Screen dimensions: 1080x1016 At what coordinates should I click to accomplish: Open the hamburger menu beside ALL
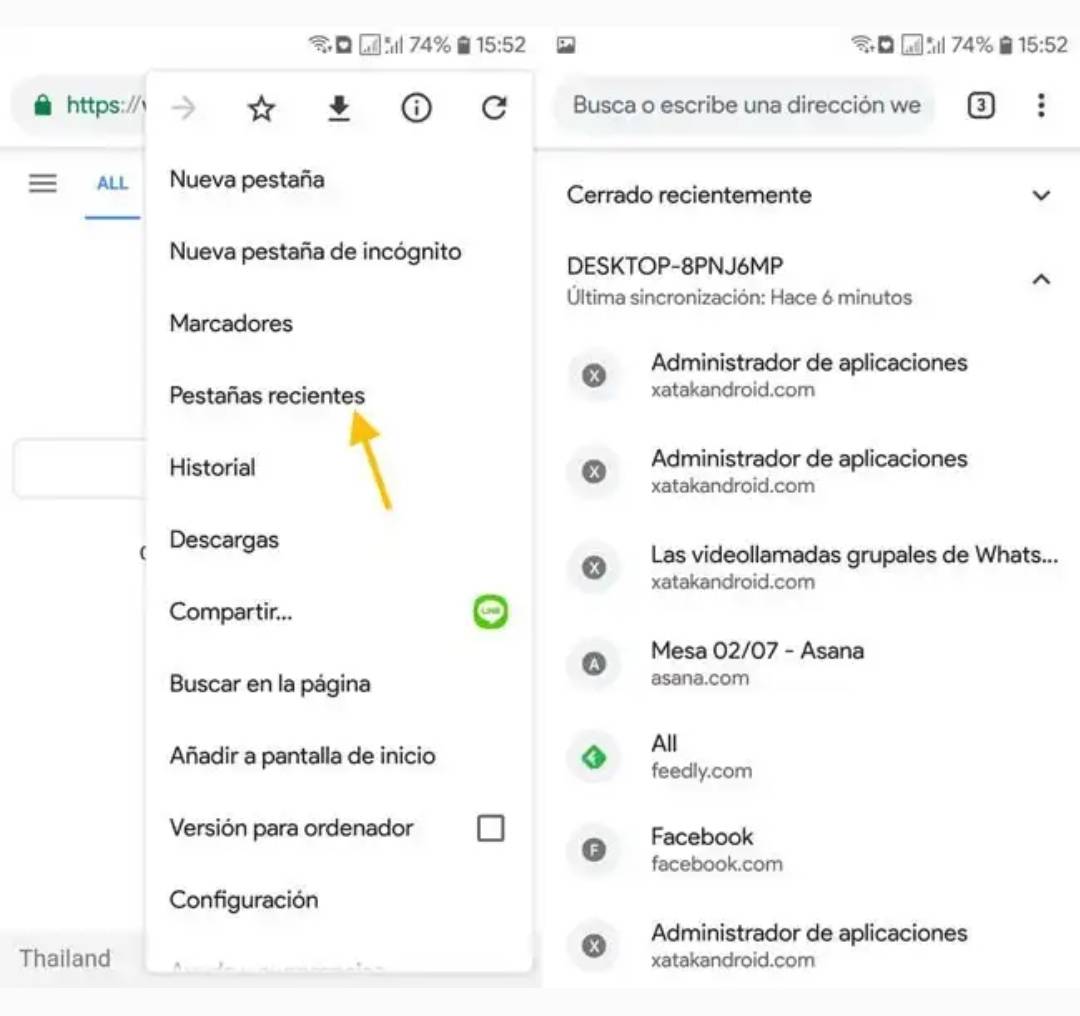click(x=43, y=183)
